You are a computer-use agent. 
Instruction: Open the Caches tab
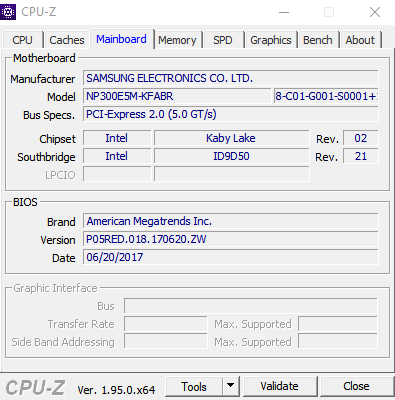coord(67,40)
